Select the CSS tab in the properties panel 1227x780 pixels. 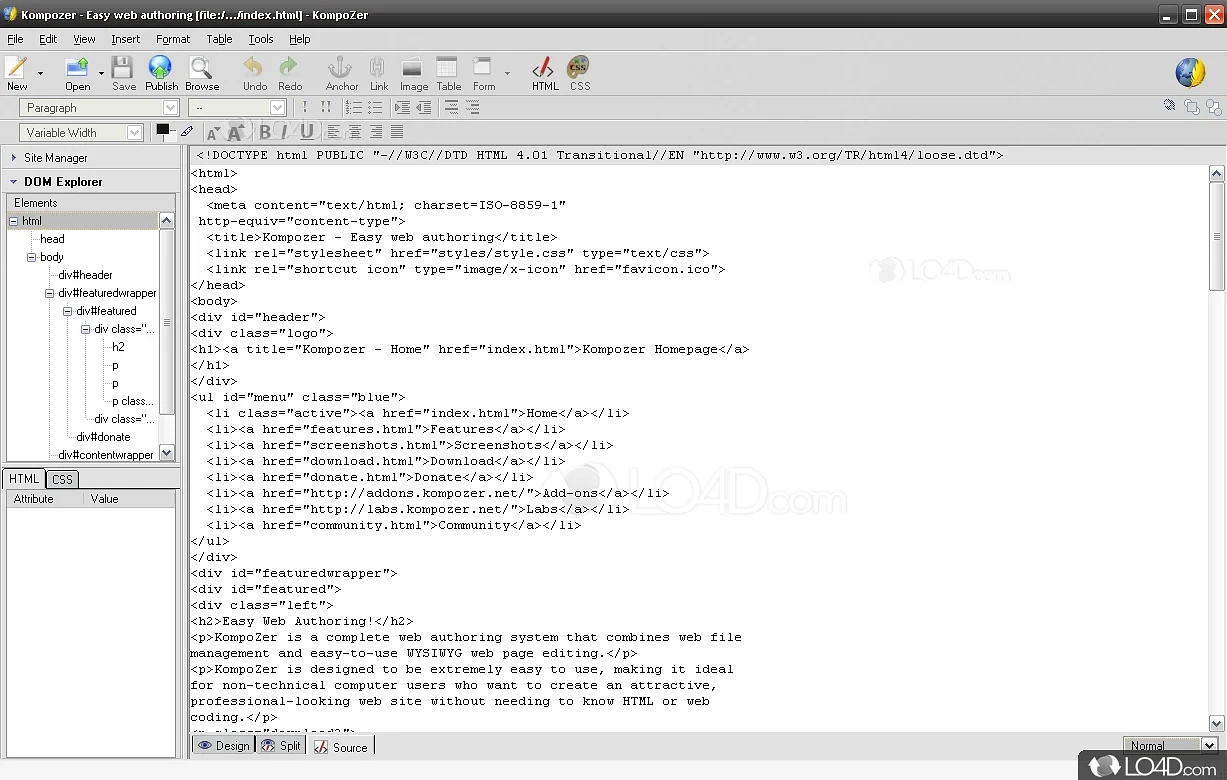(63, 479)
